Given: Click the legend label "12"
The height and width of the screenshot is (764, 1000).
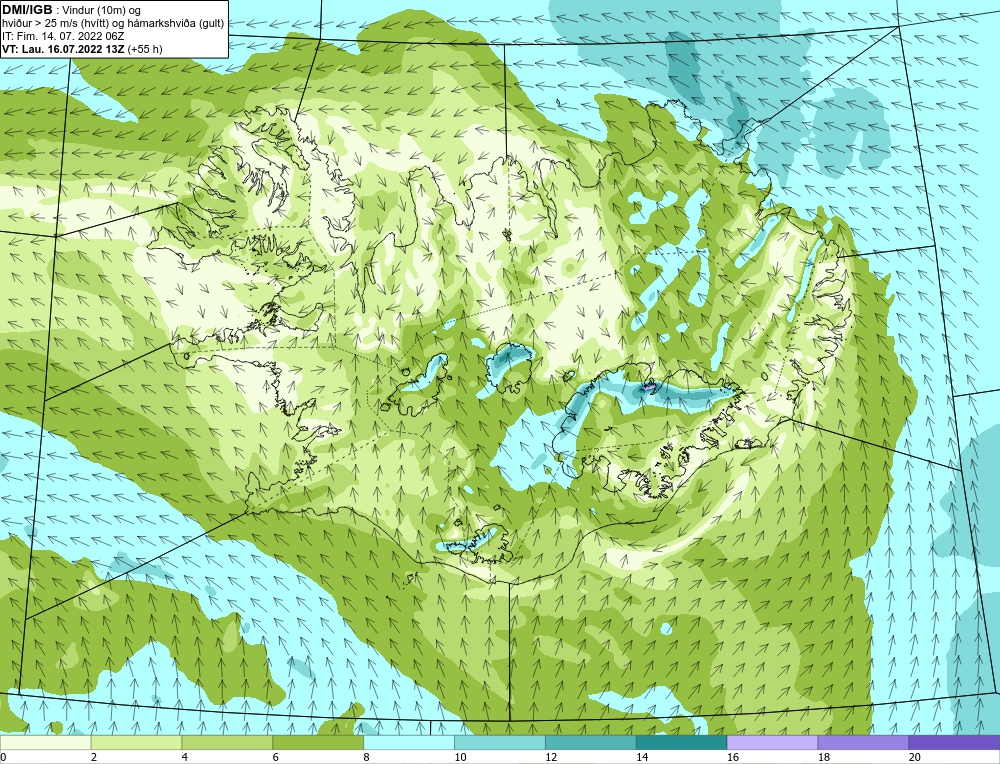Looking at the screenshot, I should coord(551,757).
